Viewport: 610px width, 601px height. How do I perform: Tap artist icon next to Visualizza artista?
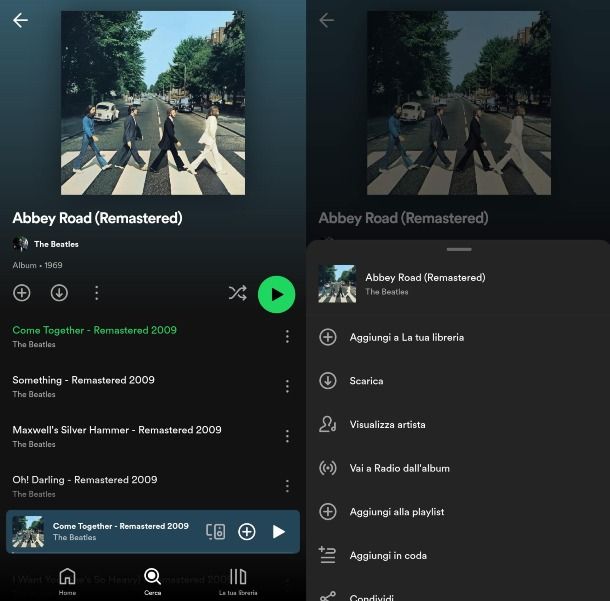tap(328, 424)
